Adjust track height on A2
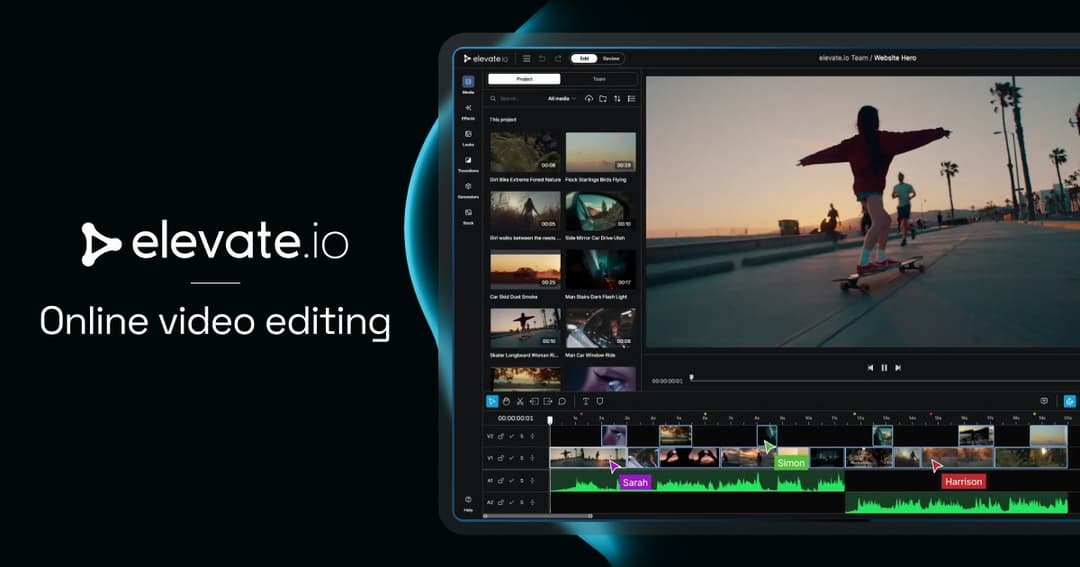Image resolution: width=1080 pixels, height=567 pixels. pos(532,502)
